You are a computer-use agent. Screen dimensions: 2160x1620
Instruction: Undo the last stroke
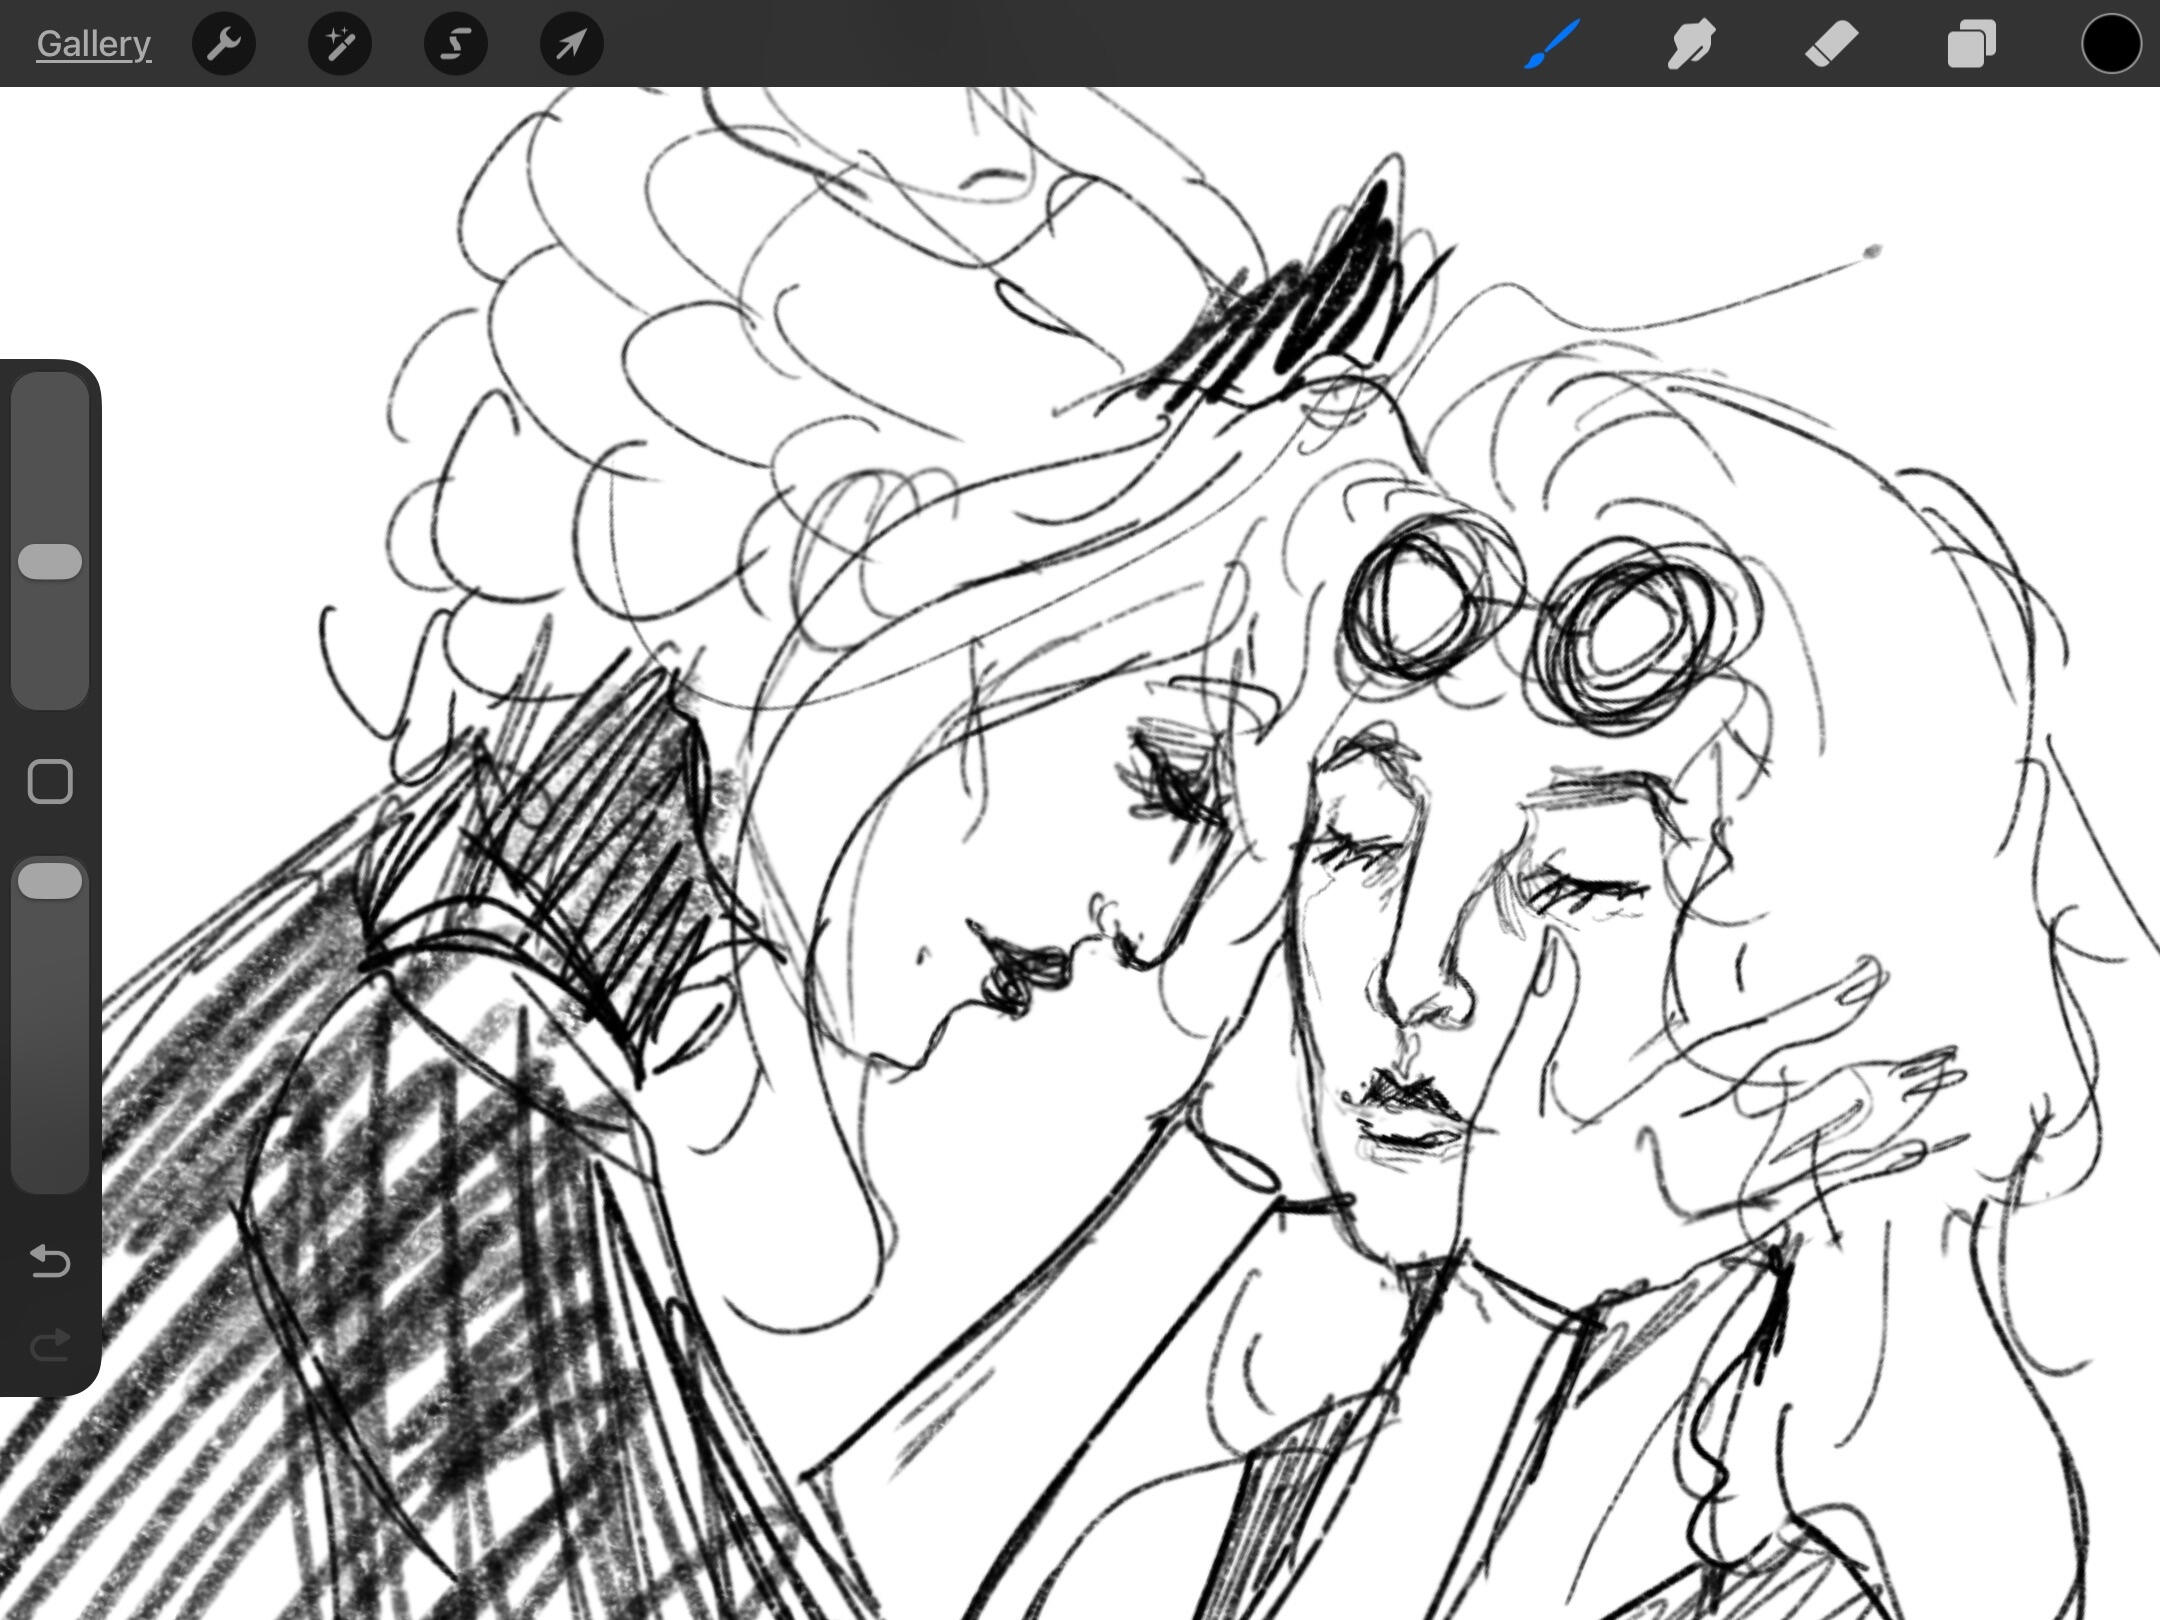point(50,1261)
